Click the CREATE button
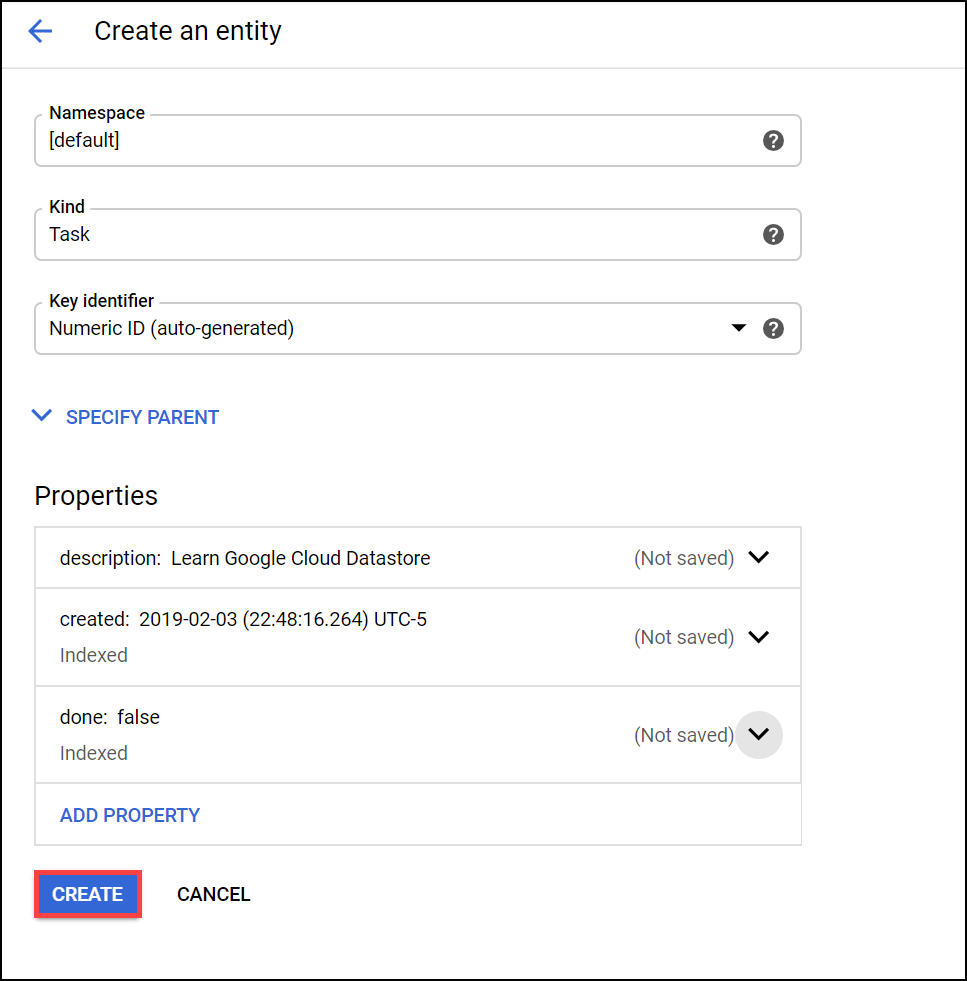Screen dimensions: 967x981 point(88,894)
